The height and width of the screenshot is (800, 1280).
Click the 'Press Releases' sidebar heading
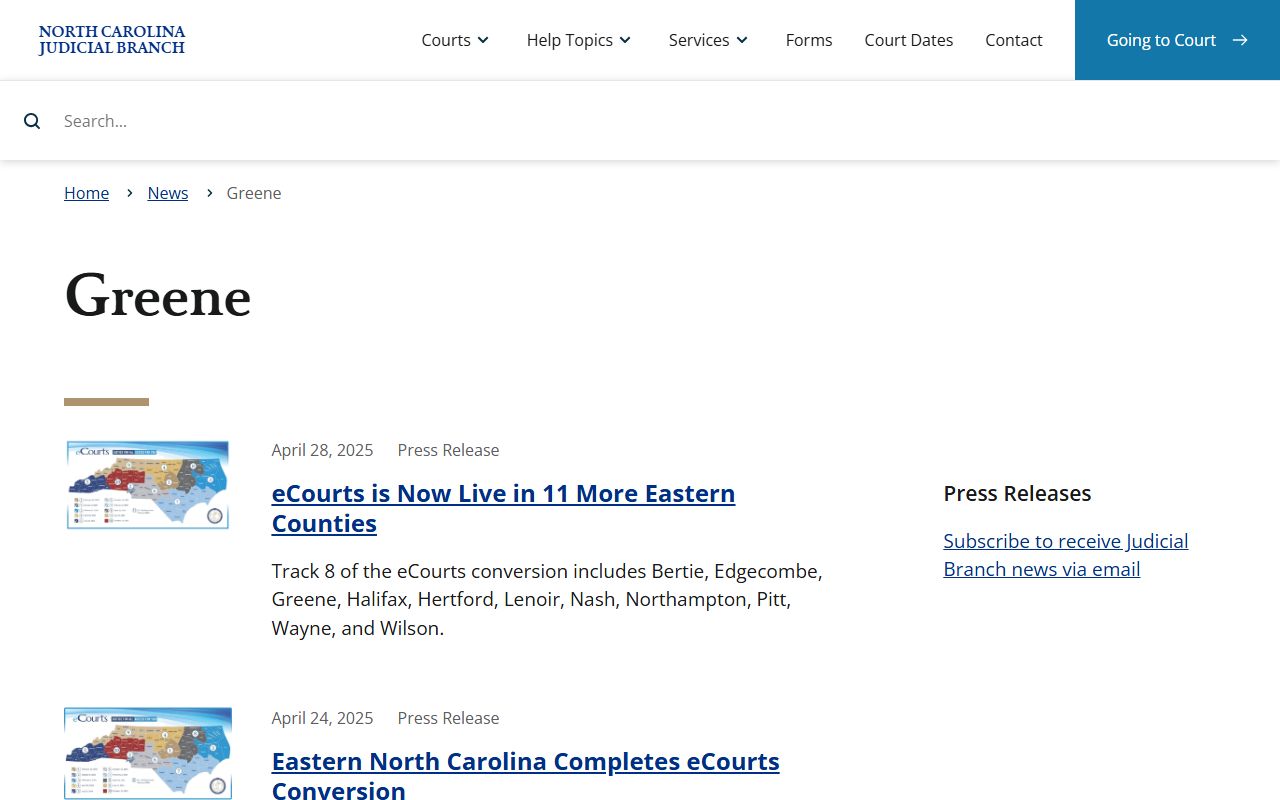[x=1017, y=493]
